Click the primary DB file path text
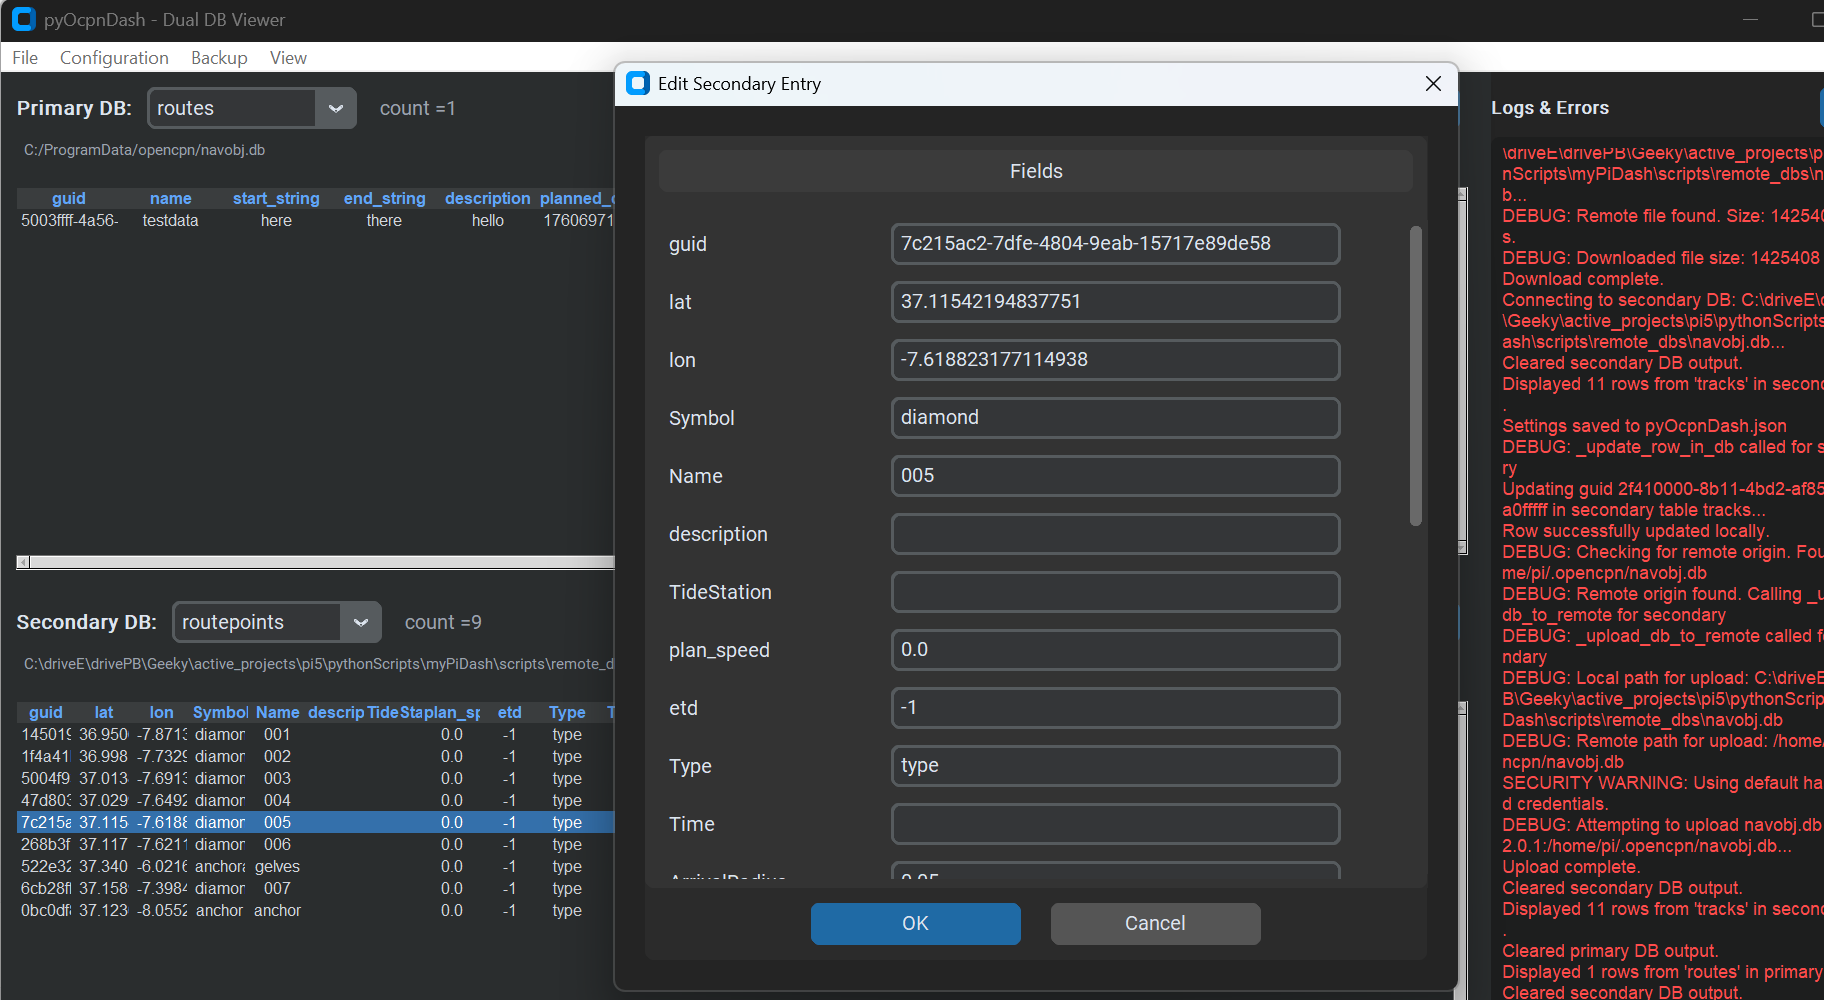 coord(145,150)
